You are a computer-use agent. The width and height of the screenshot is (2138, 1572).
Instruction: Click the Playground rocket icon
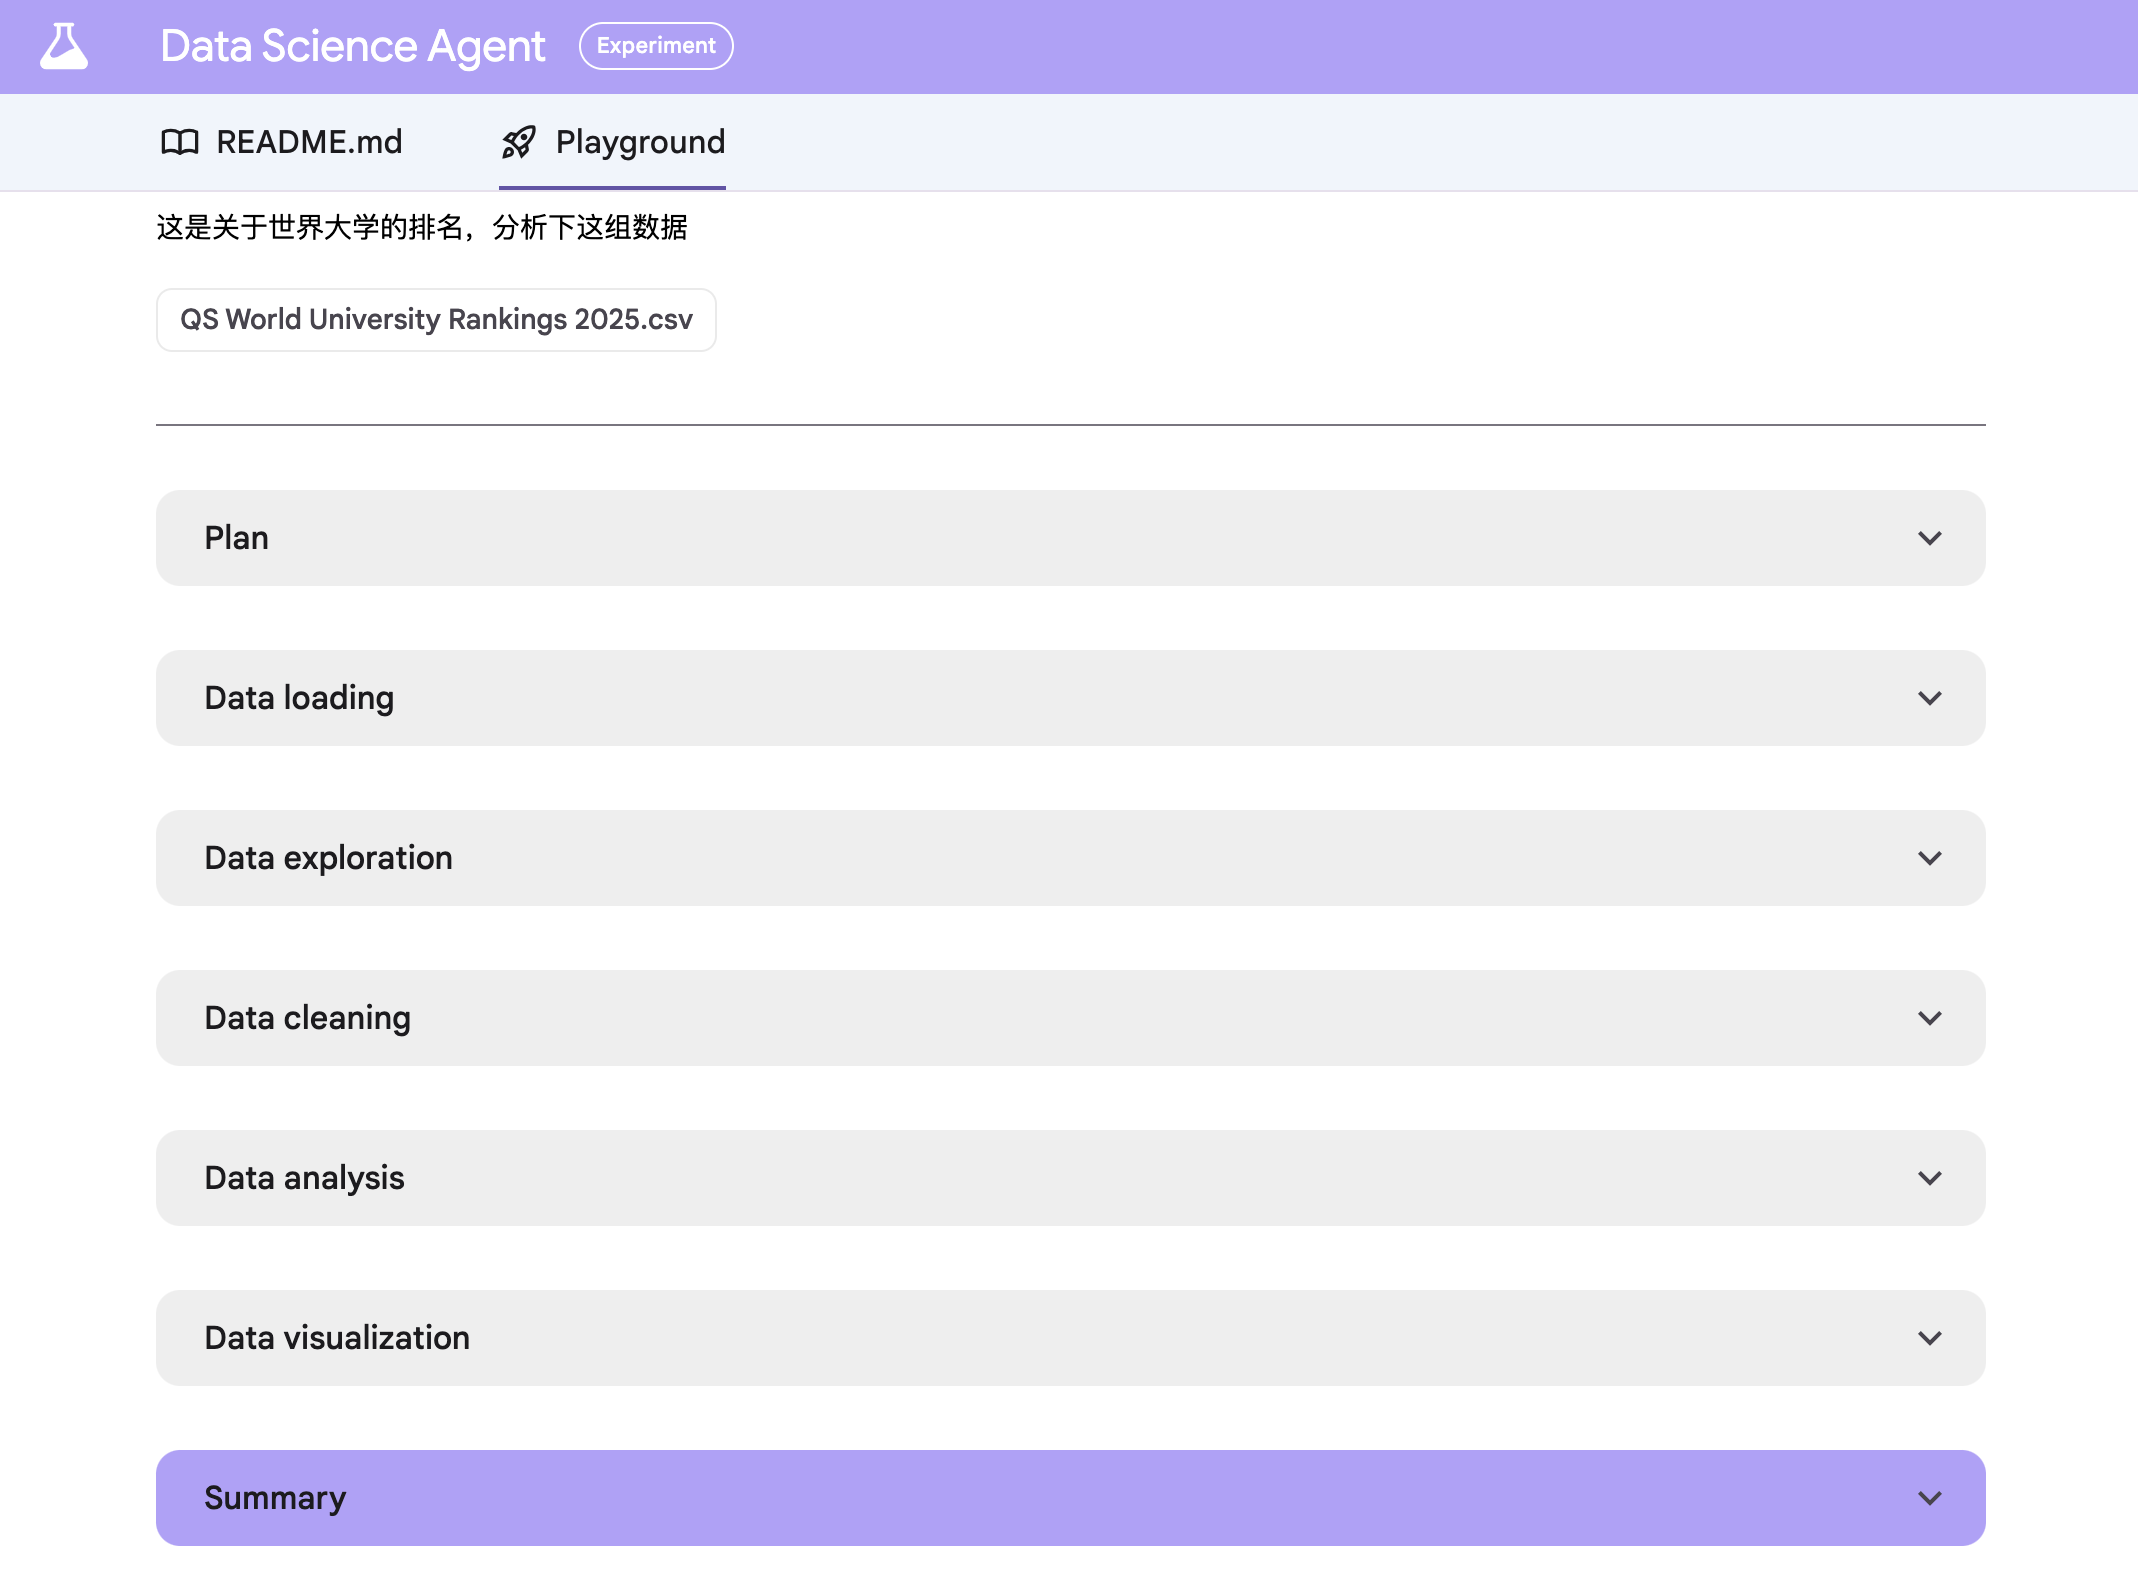519,142
